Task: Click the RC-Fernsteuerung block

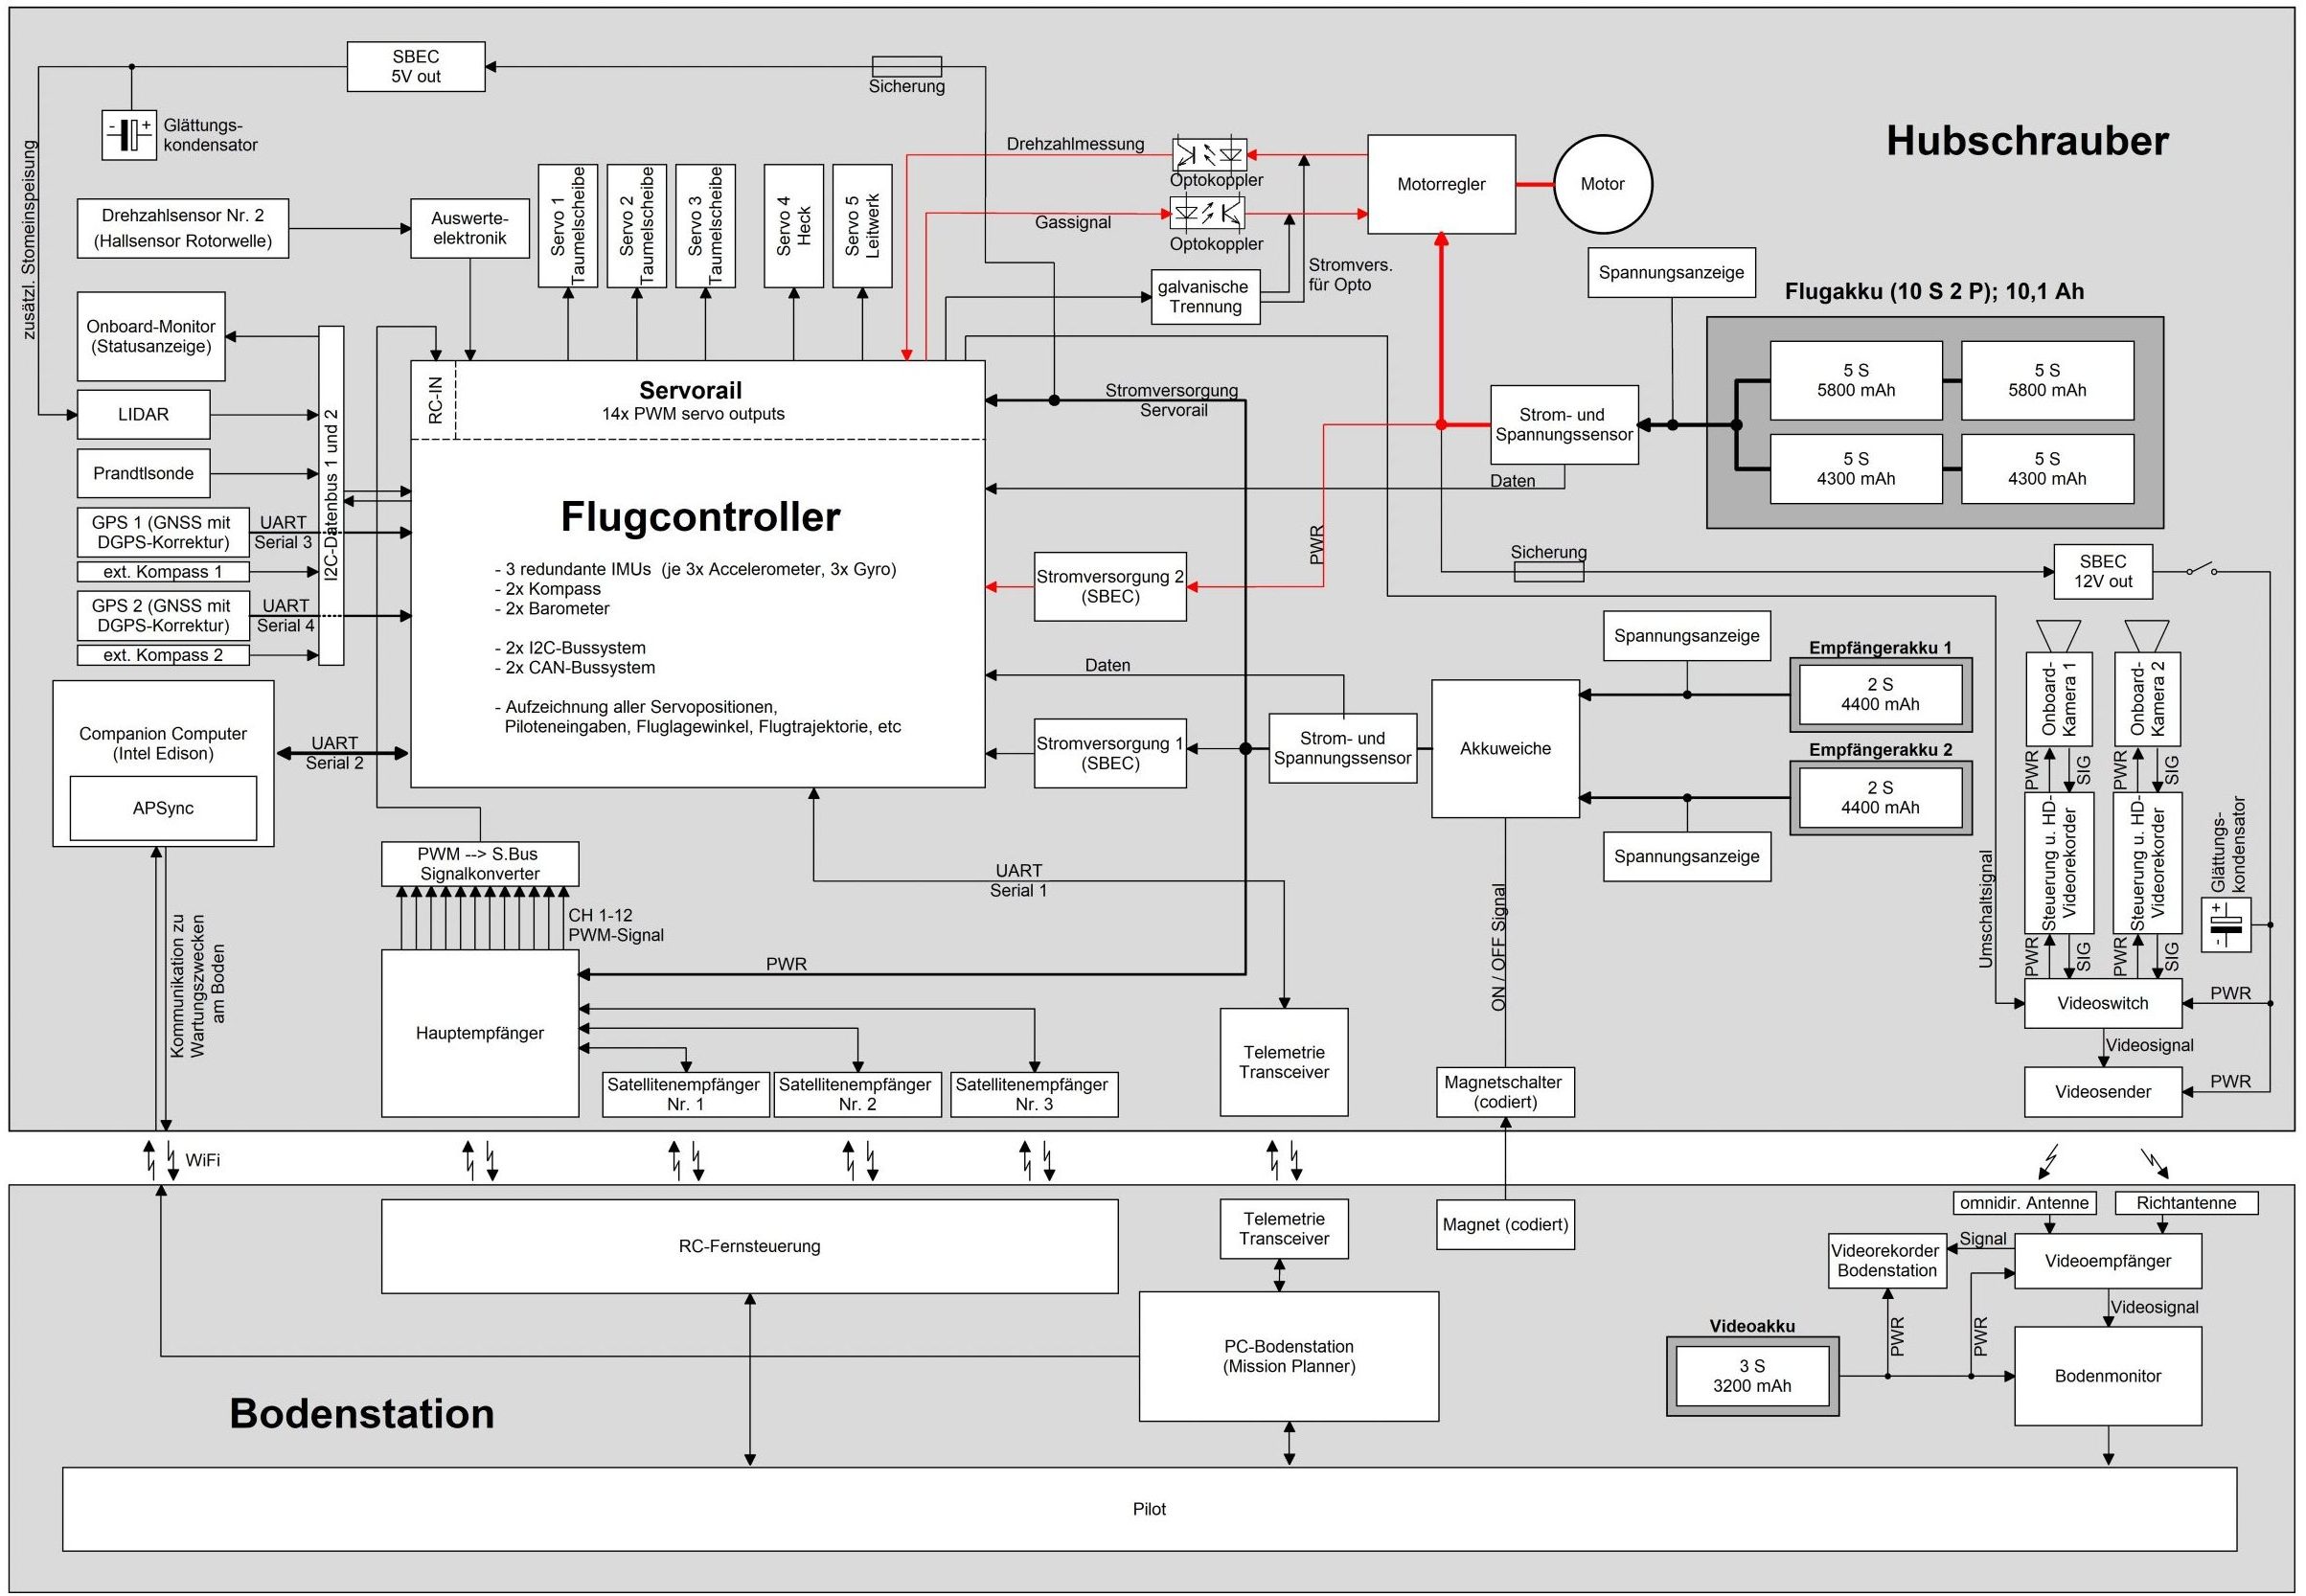Action: coord(749,1246)
